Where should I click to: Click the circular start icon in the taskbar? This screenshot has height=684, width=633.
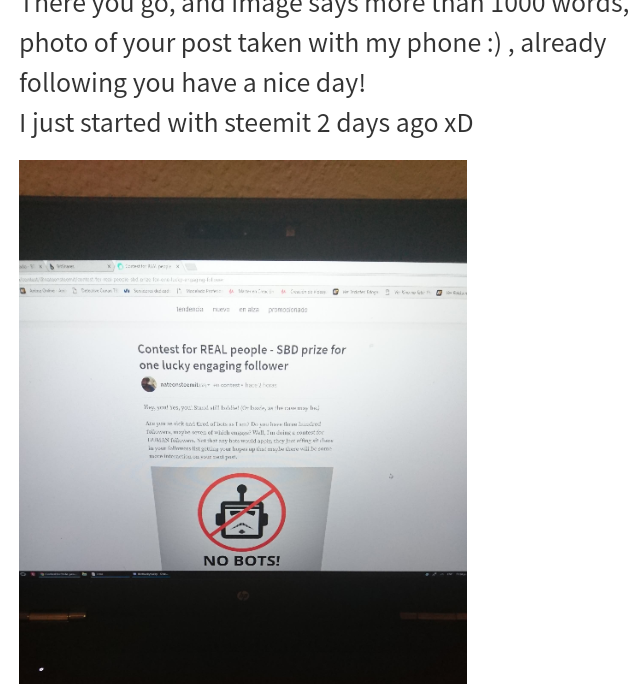[x=23, y=574]
